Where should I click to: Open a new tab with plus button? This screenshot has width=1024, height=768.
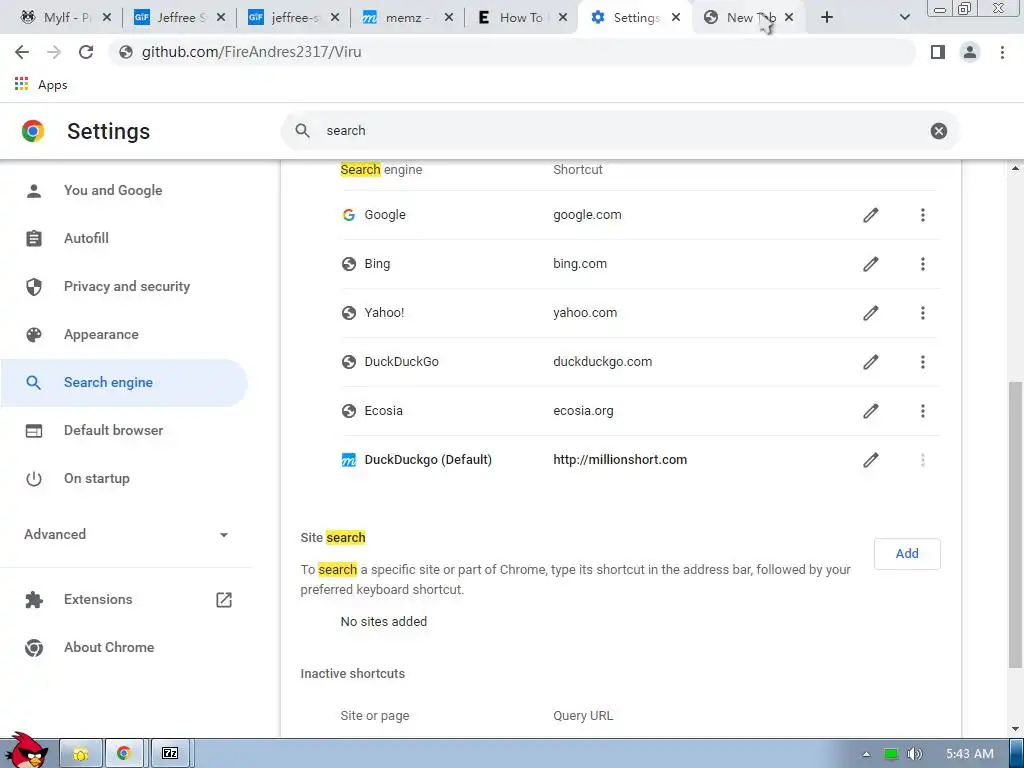[x=827, y=18]
